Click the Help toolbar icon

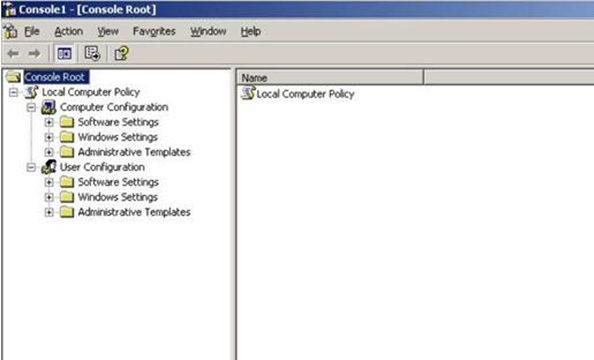point(121,53)
